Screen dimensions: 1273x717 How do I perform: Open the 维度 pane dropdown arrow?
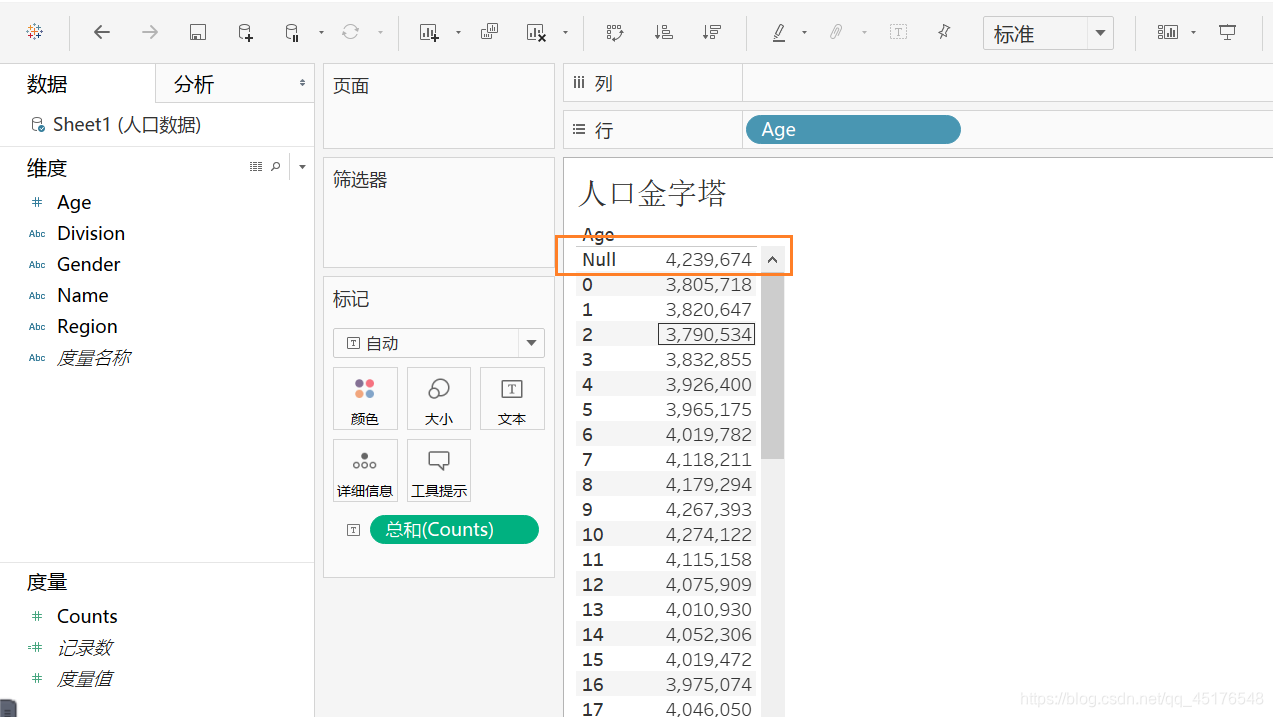click(302, 167)
